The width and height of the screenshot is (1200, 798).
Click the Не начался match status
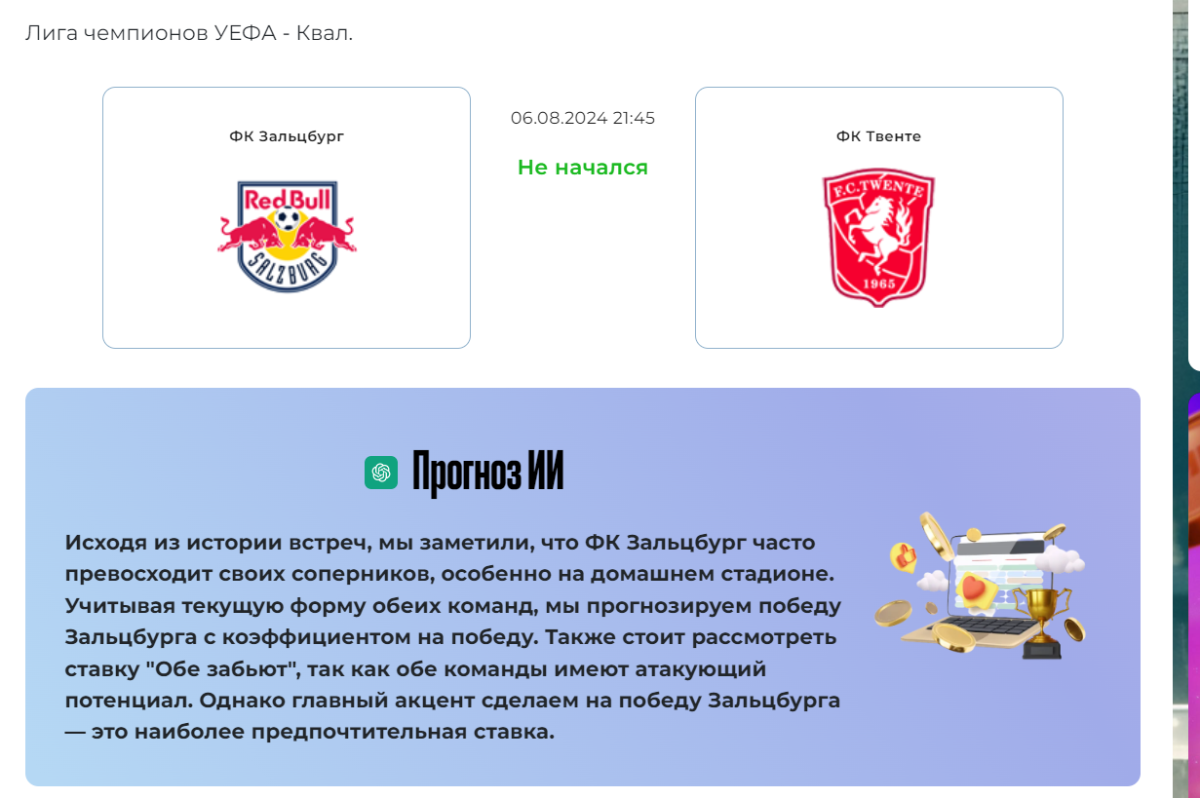point(583,167)
